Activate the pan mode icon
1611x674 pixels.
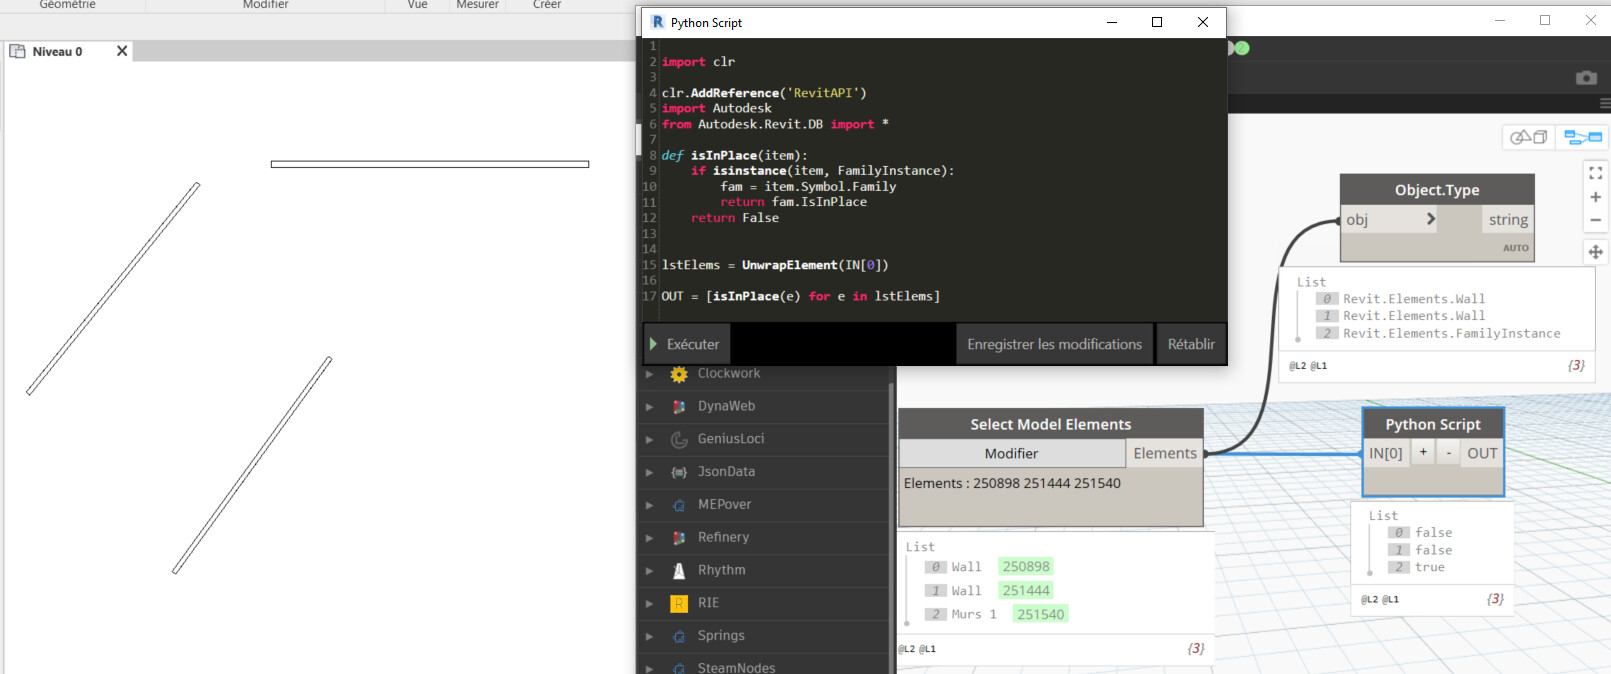1595,252
